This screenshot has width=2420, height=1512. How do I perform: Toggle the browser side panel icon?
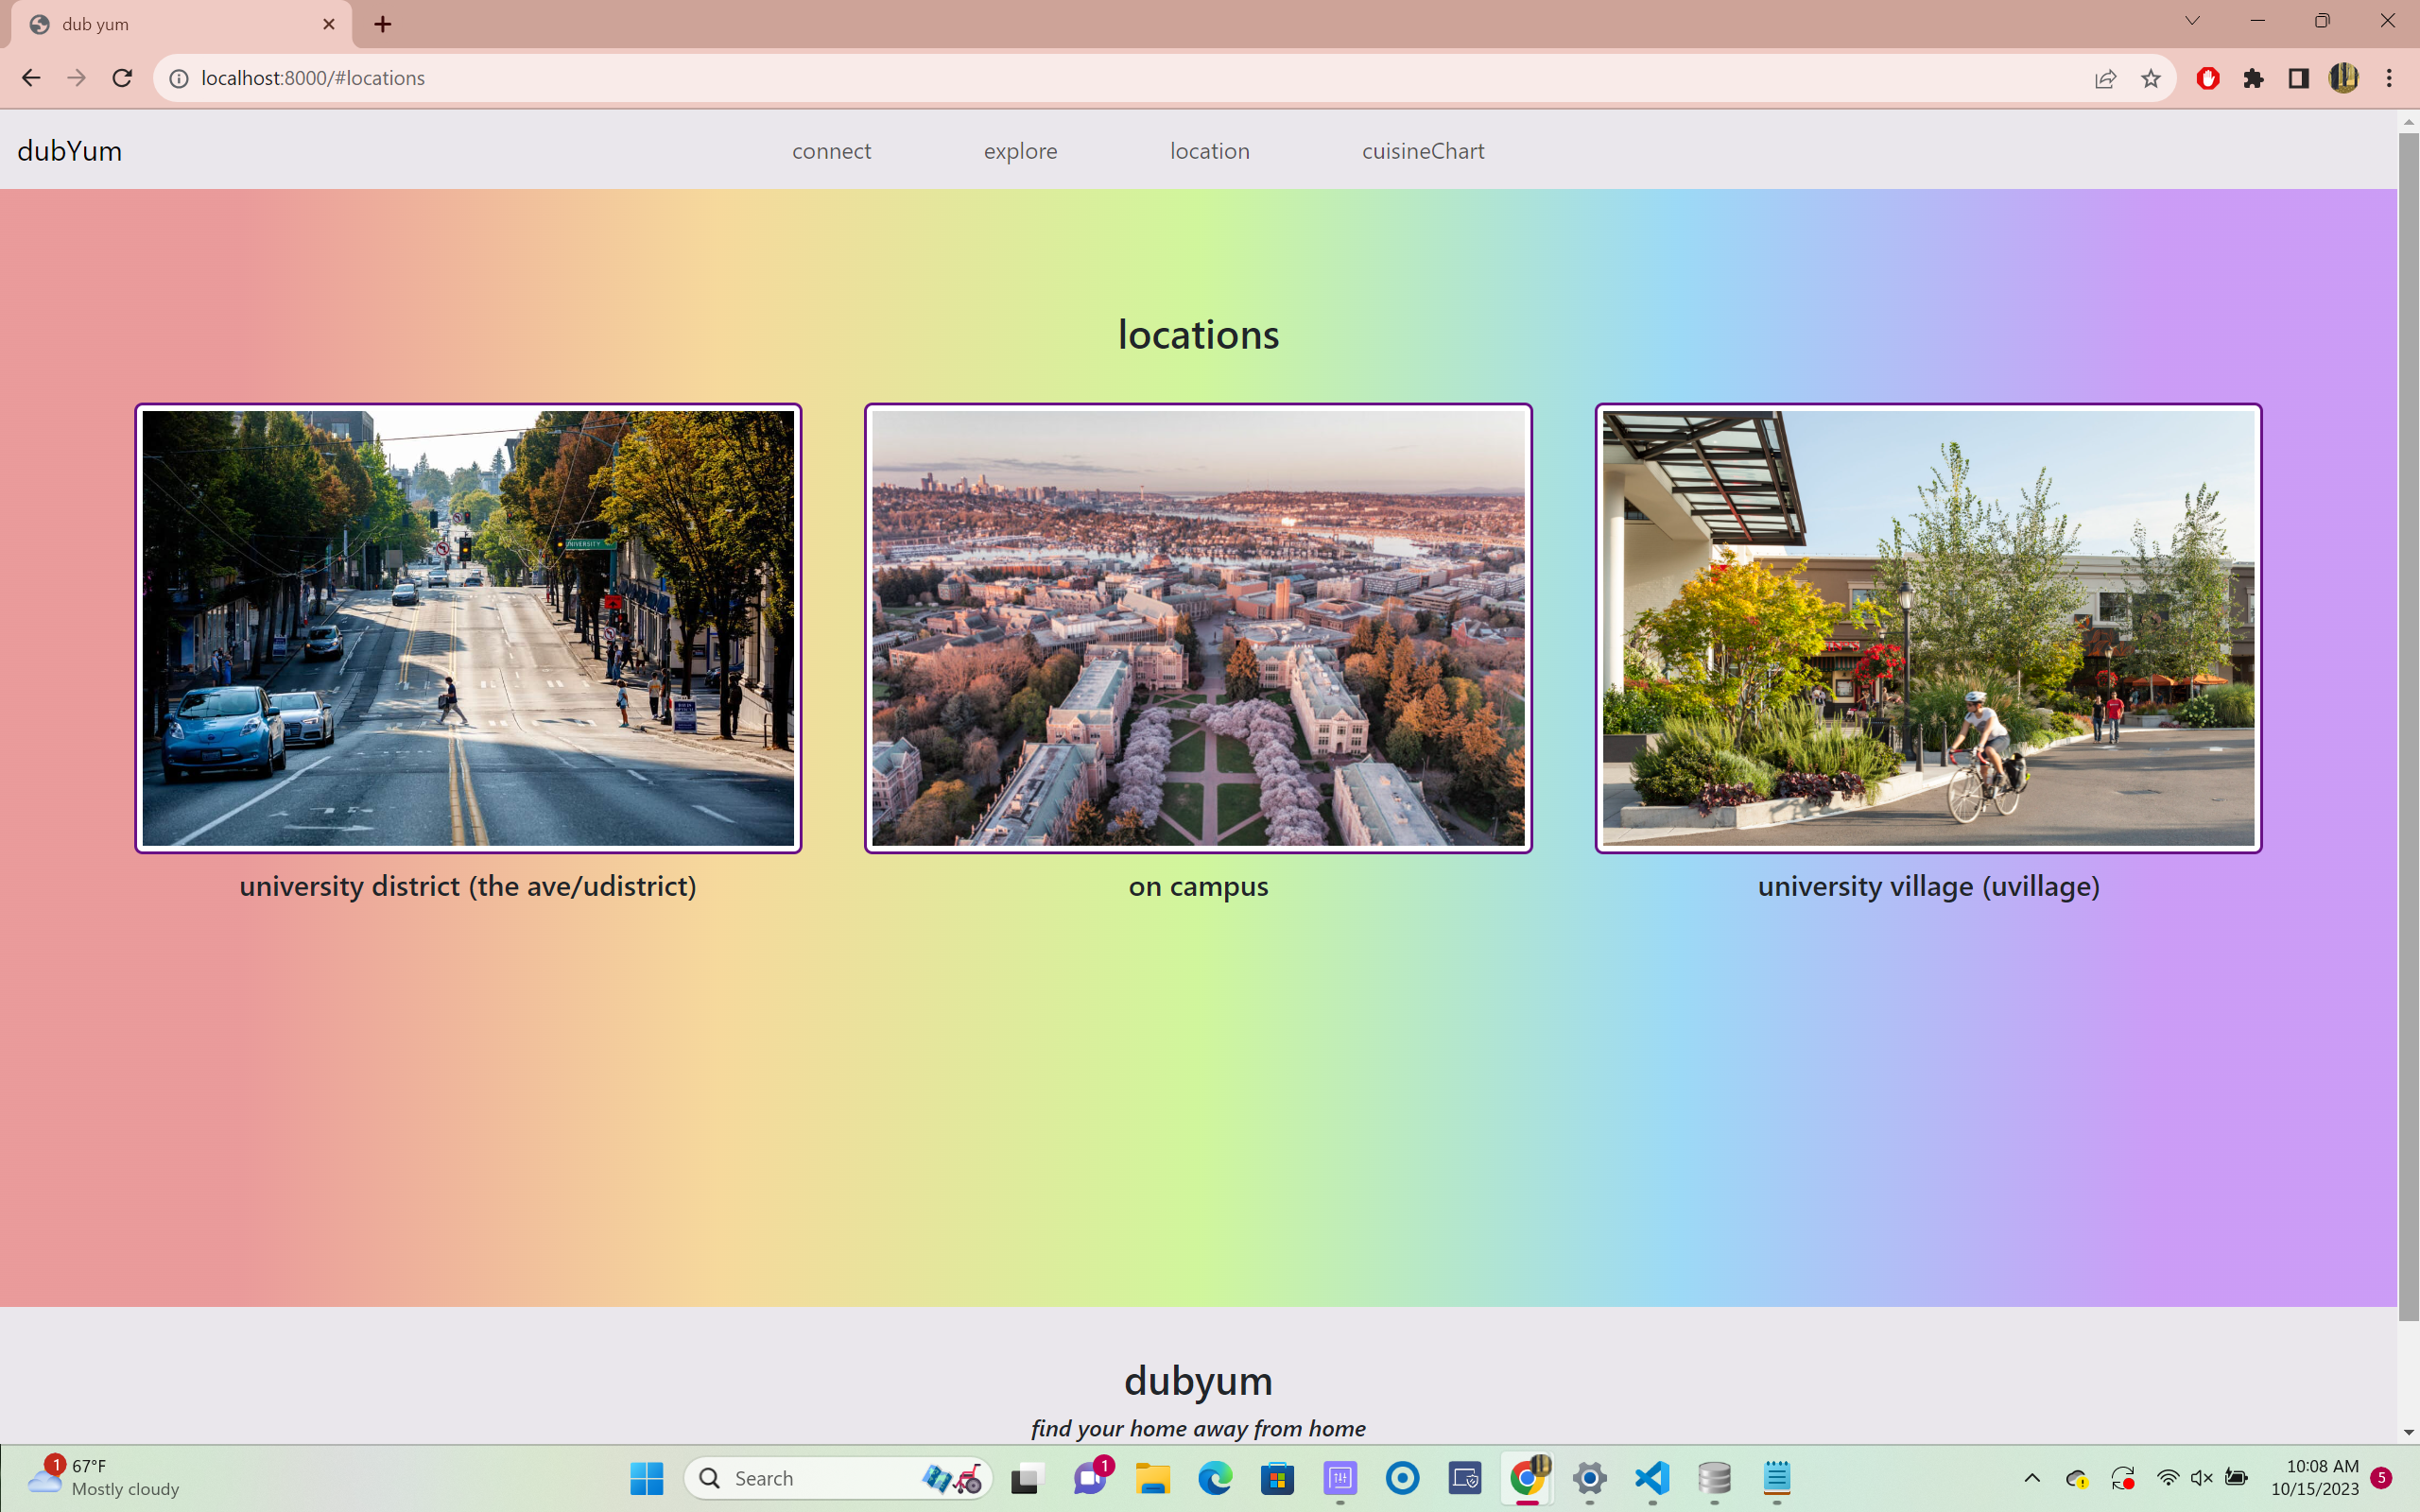[x=2298, y=78]
